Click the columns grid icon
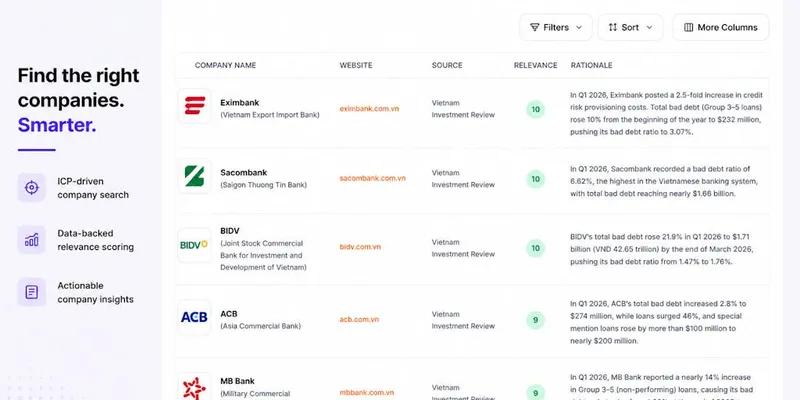 point(688,28)
